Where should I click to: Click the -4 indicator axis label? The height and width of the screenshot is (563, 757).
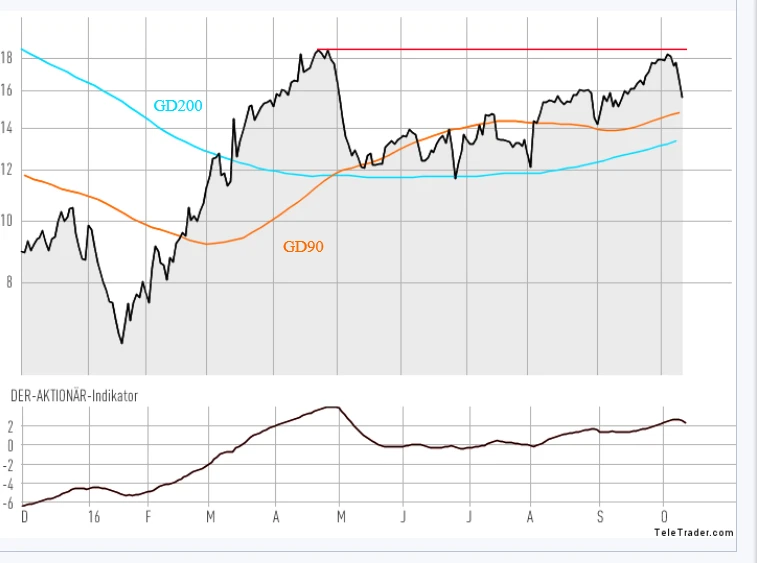(x=7, y=484)
